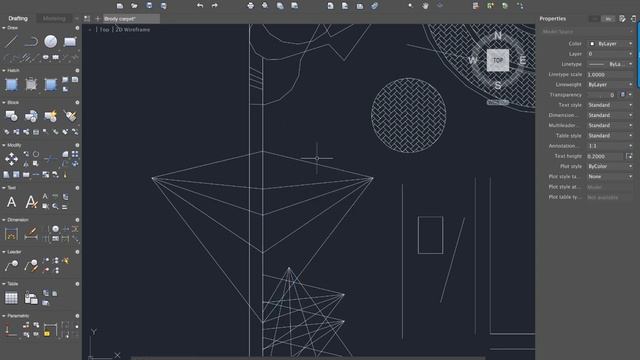Viewport: 640px width, 360px height.
Task: Click the N direction on the ViewCube compass
Action: 498,36
